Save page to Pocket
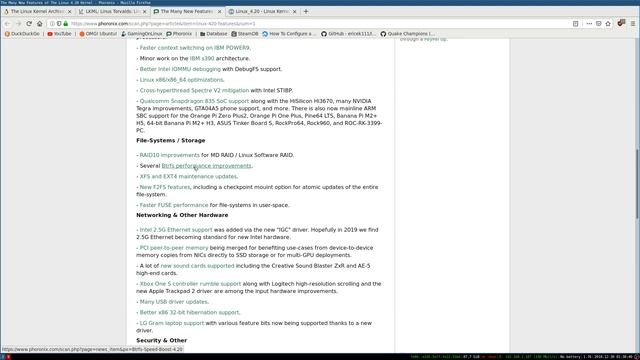This screenshot has width=640, height=360. pos(598,24)
